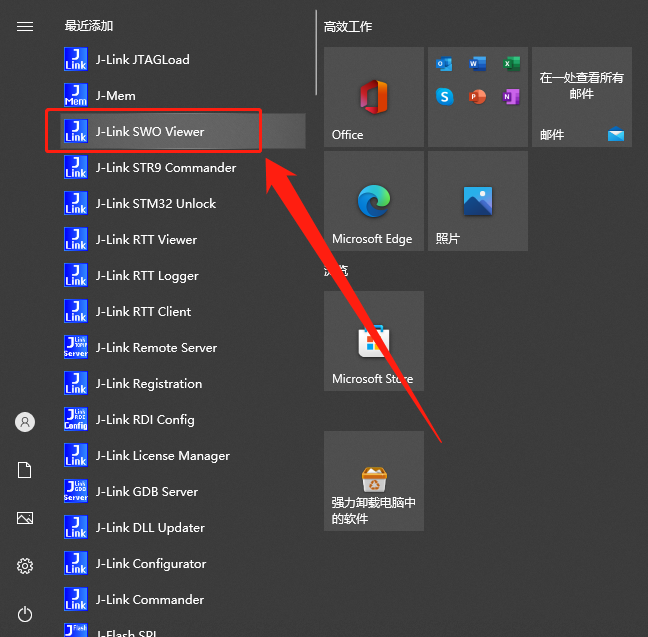Viewport: 648px width, 637px height.
Task: Click the app list scrollbar
Action: (x=316, y=53)
